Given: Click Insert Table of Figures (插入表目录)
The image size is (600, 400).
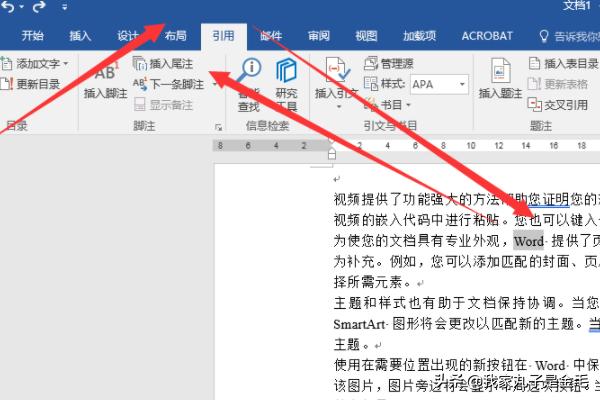Looking at the screenshot, I should tap(563, 64).
